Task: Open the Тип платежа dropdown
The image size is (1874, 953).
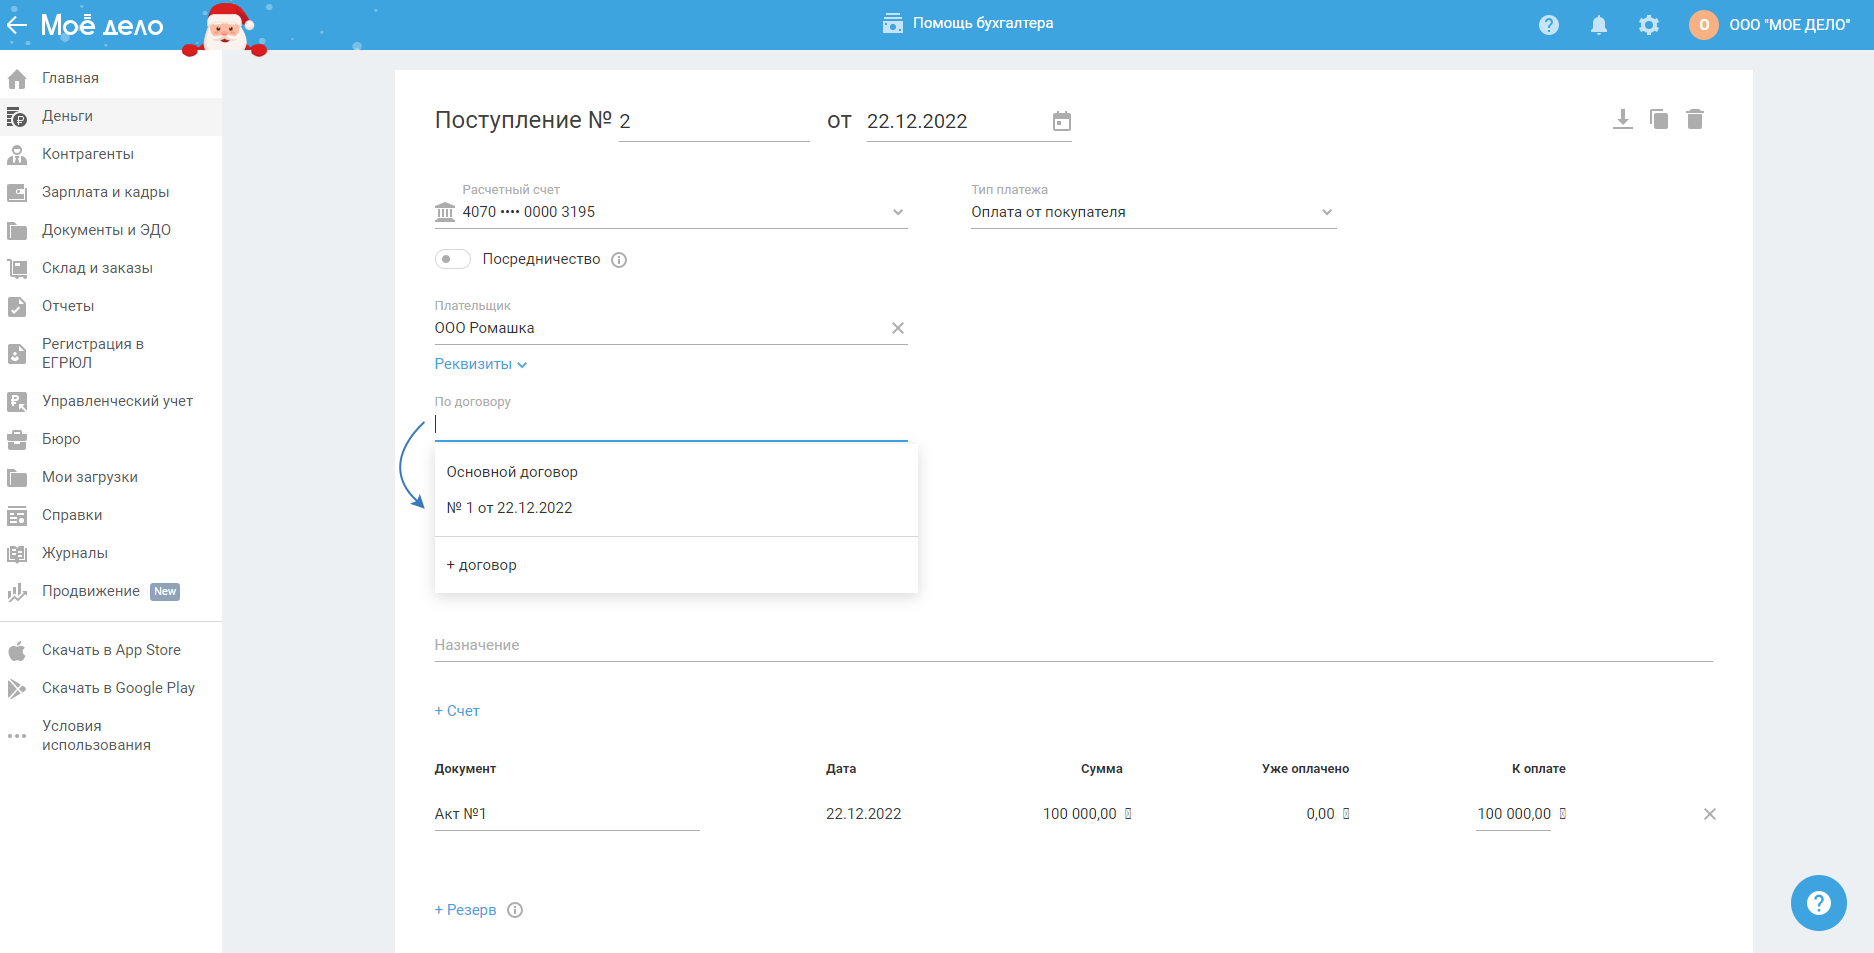Action: coord(1326,212)
